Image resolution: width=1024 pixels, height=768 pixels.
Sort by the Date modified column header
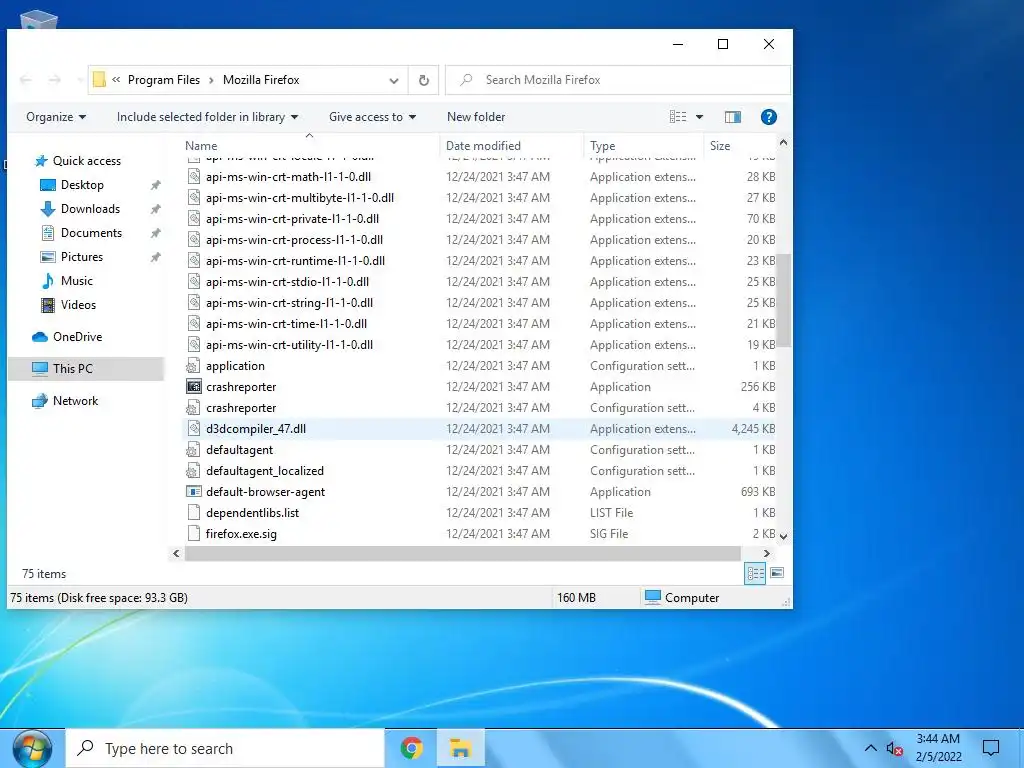coord(511,146)
